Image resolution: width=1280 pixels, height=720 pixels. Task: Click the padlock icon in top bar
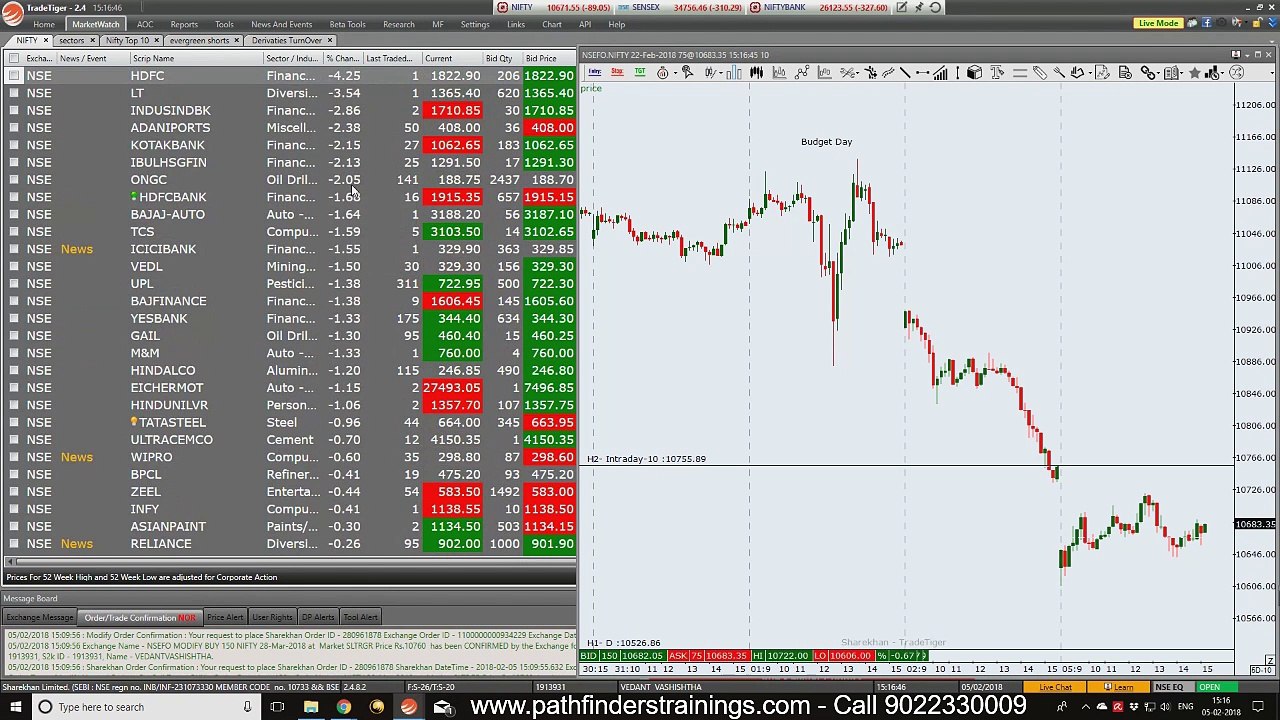[x=1257, y=23]
